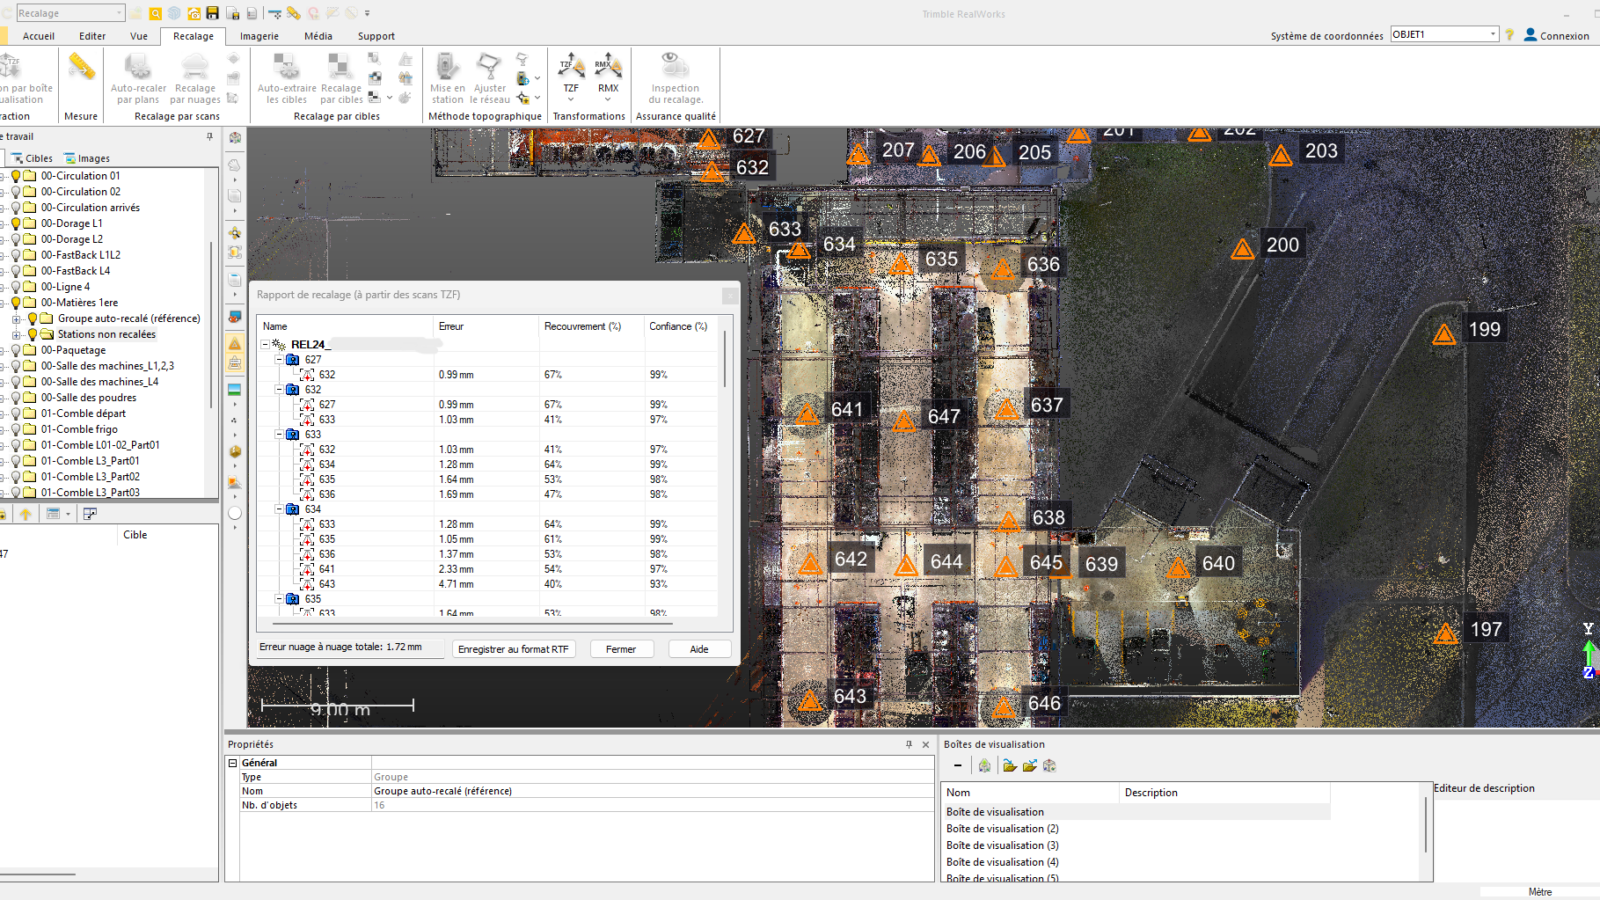Click Enregistrer au format RTF button
Viewport: 1600px width, 900px height.
point(513,649)
